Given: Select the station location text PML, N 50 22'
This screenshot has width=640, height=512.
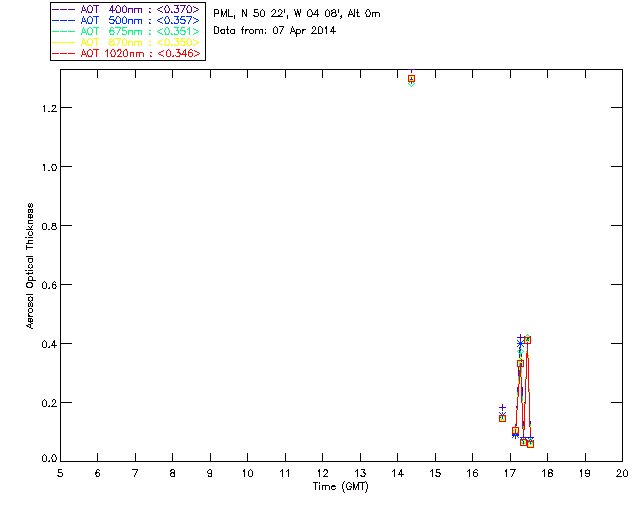Looking at the screenshot, I should click(x=250, y=13).
